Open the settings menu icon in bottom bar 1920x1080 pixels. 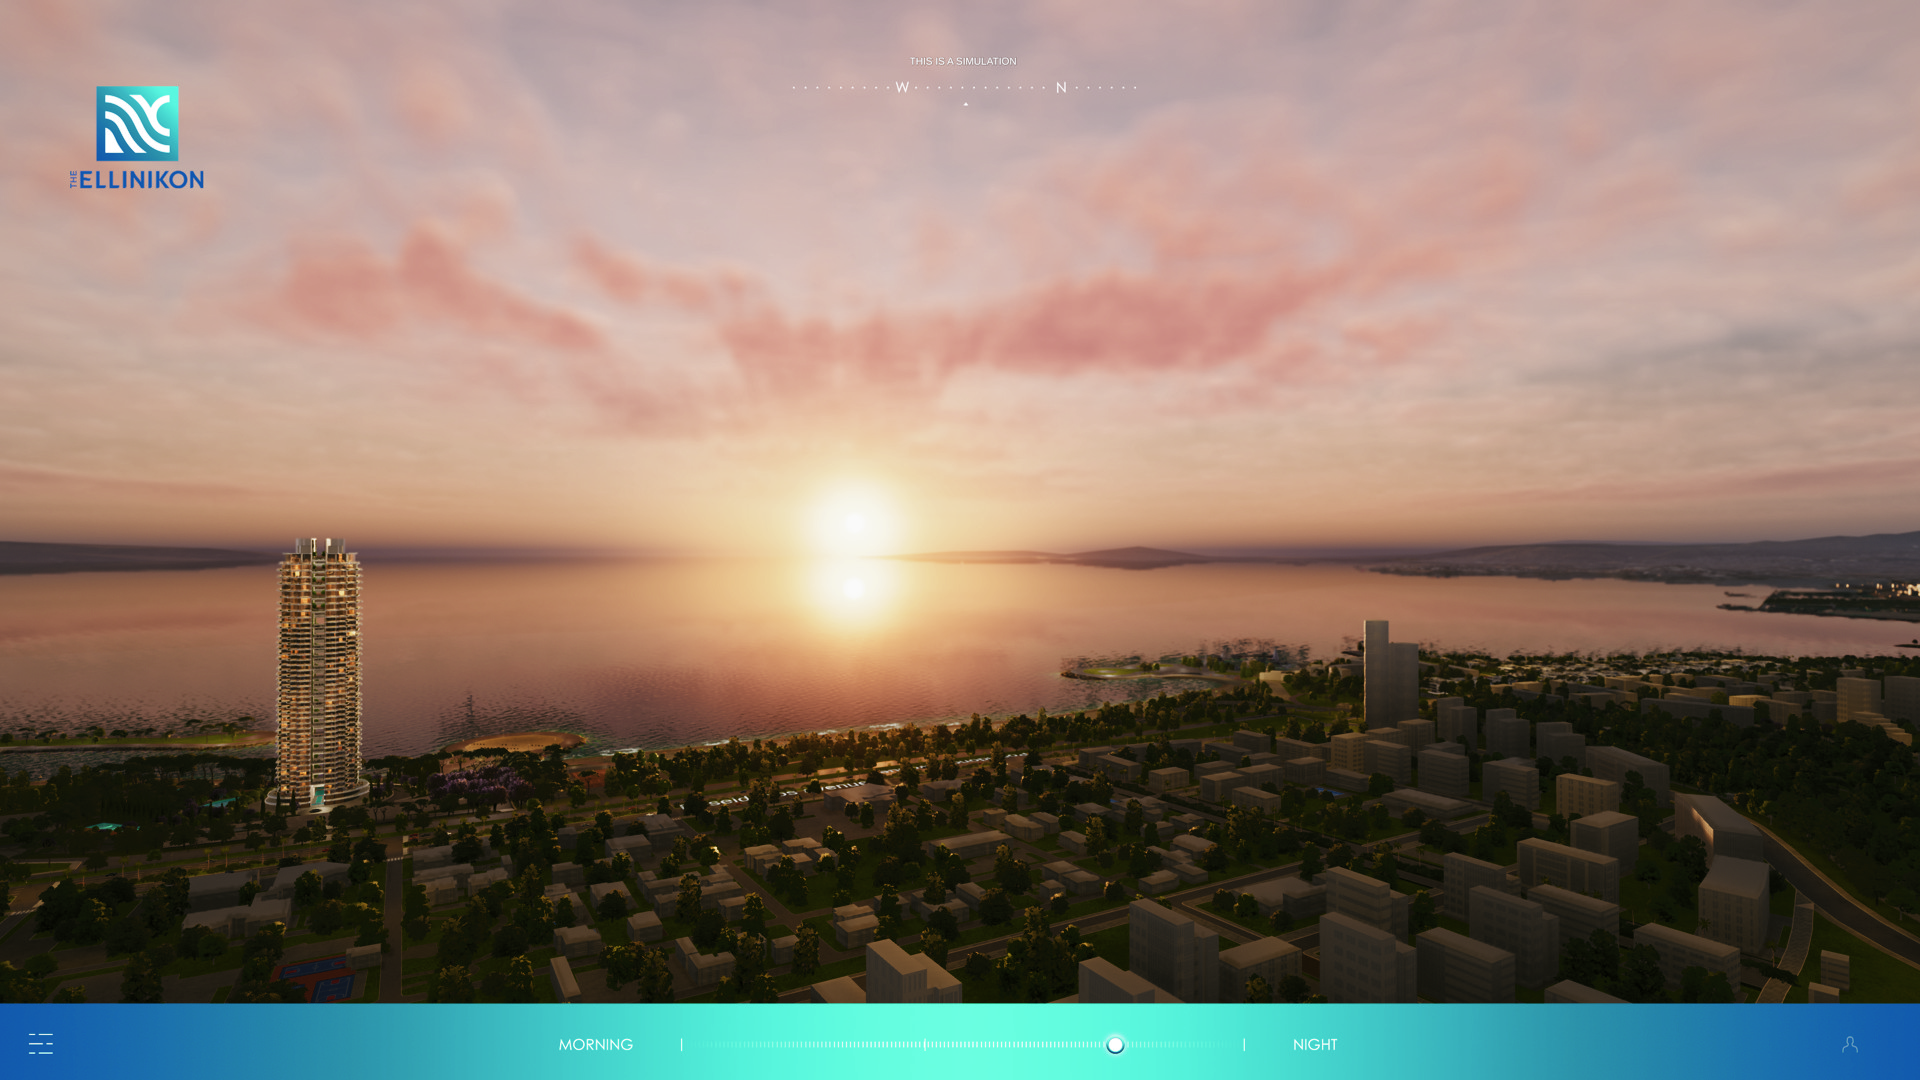pos(41,1044)
